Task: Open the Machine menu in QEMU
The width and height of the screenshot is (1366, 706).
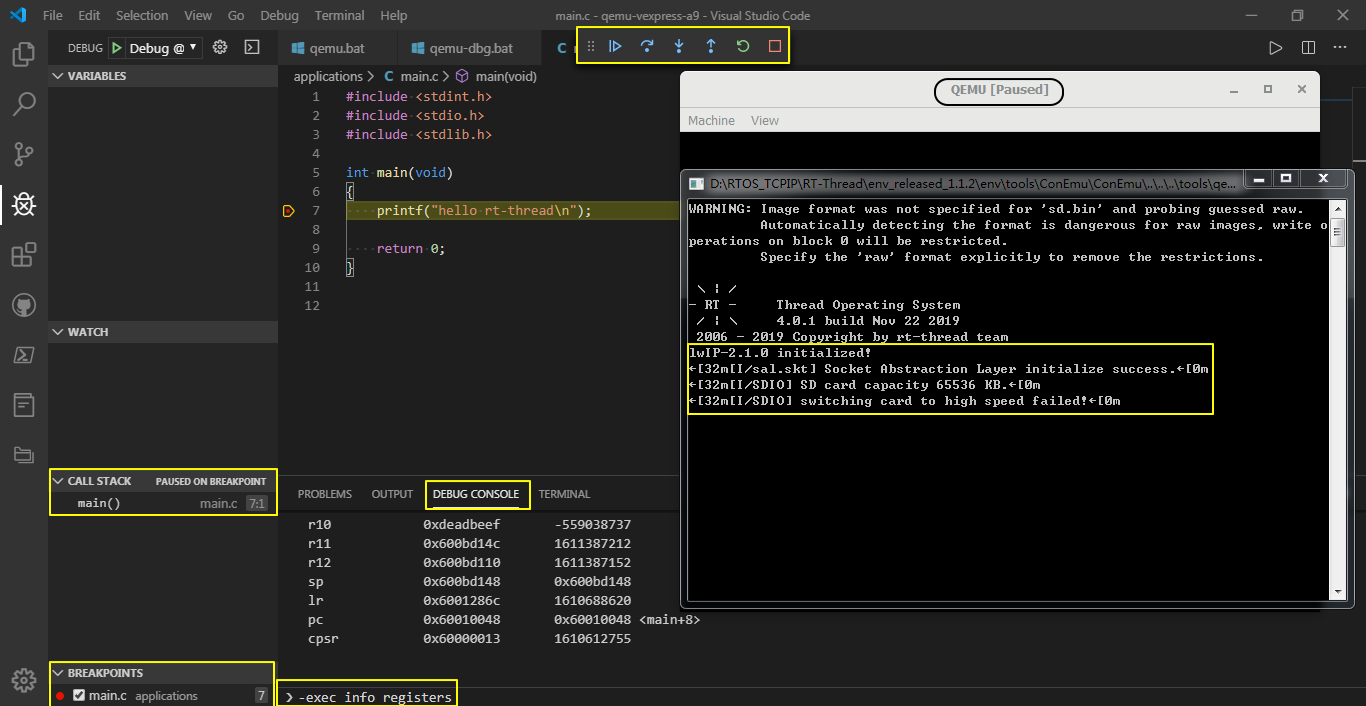Action: coord(711,120)
